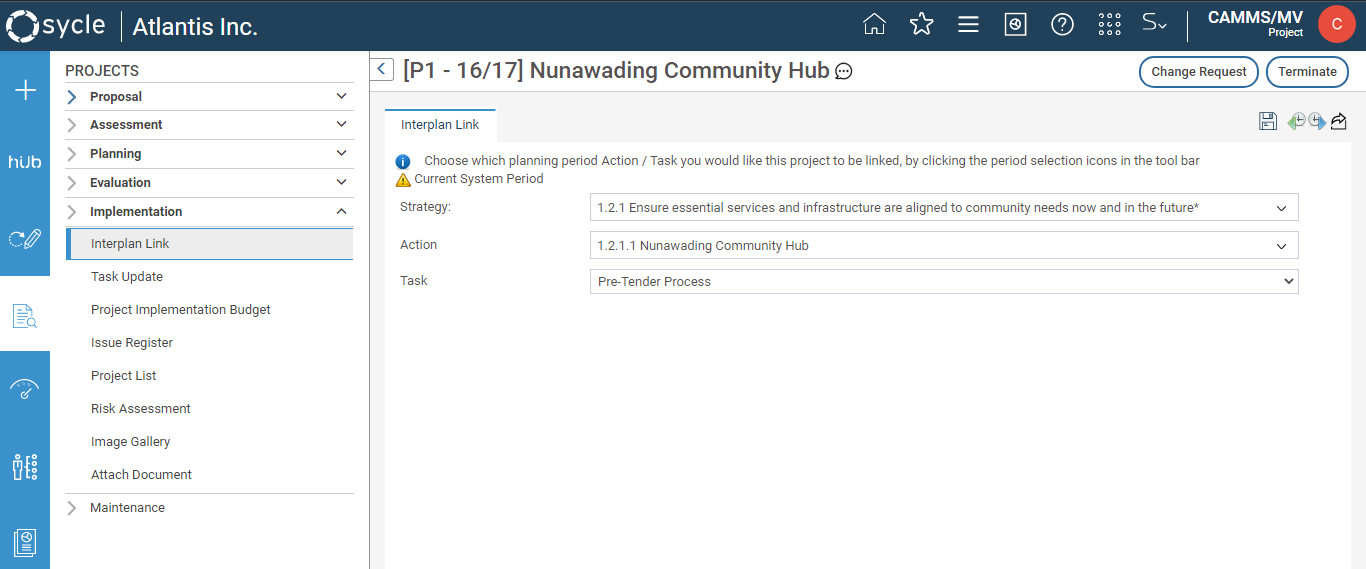Click the Current System Period text

pyautogui.click(x=479, y=179)
